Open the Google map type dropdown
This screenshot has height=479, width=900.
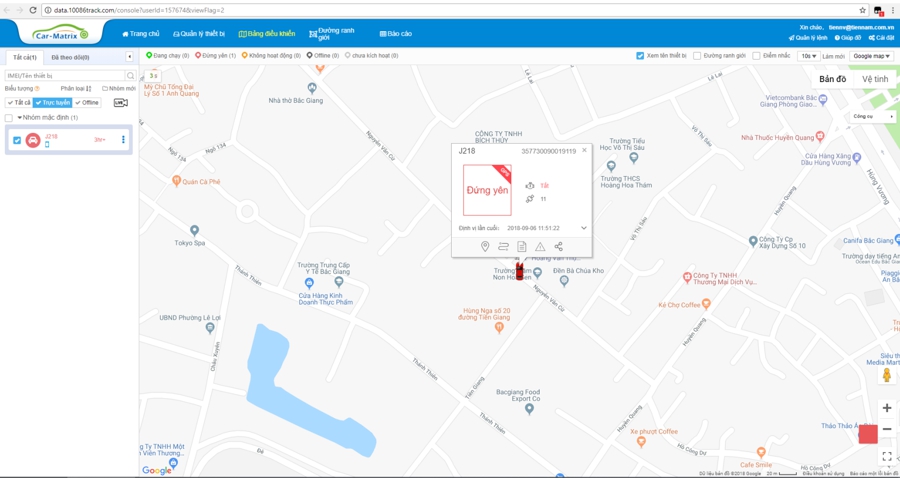871,56
